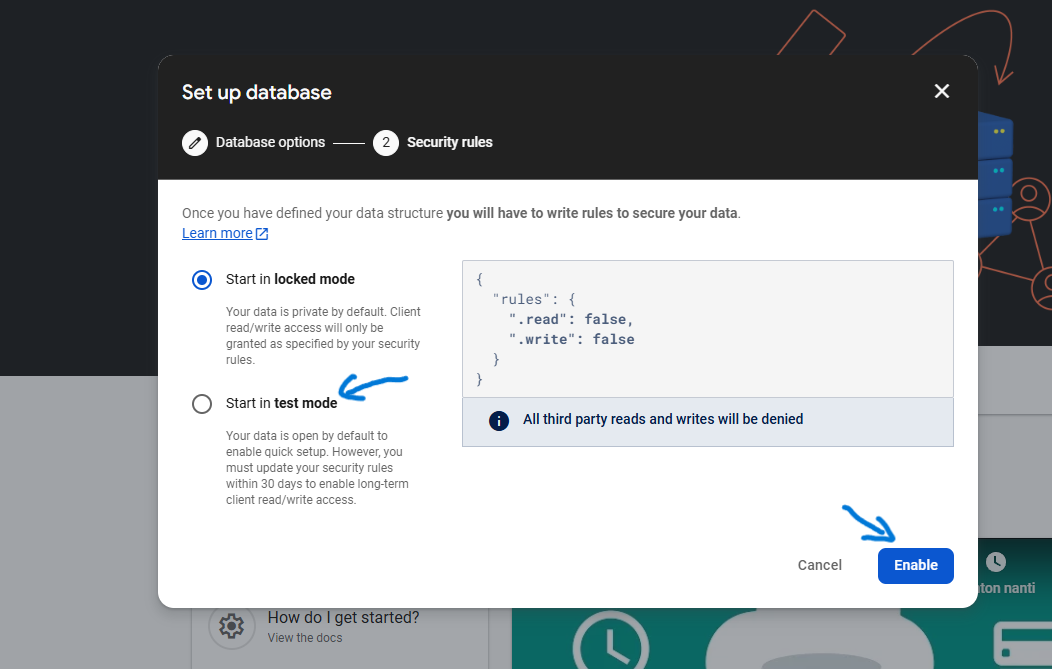Open the Learn more link
Viewport: 1052px width, 669px height.
(x=217, y=233)
